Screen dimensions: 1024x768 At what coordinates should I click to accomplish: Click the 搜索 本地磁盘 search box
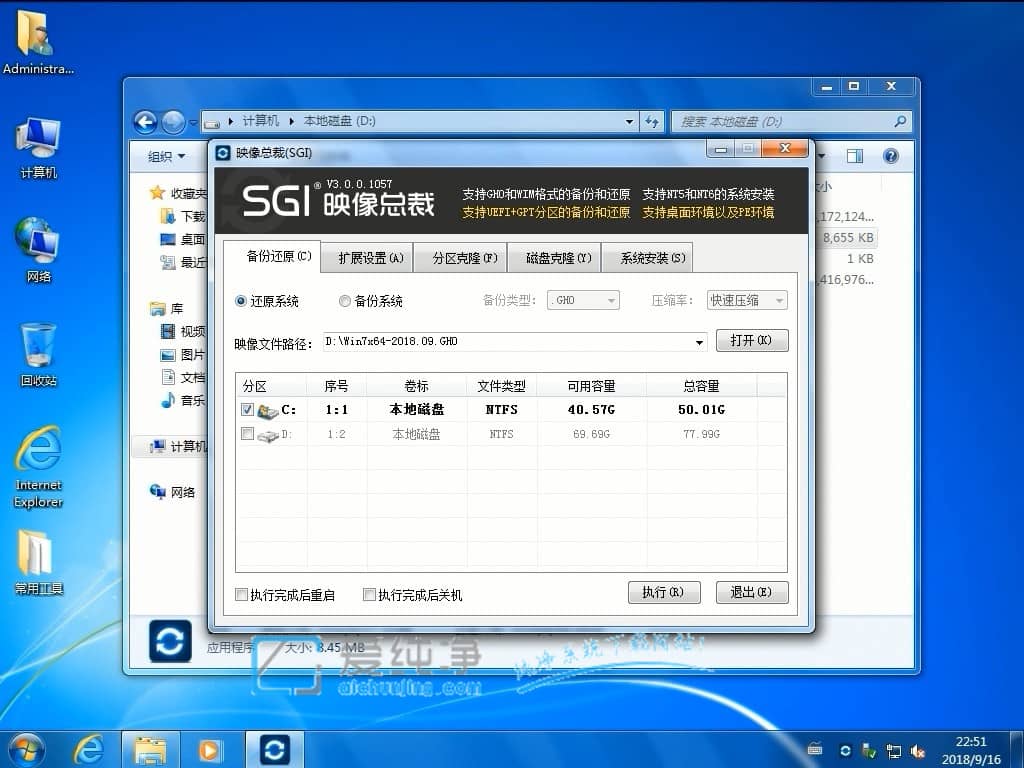790,121
